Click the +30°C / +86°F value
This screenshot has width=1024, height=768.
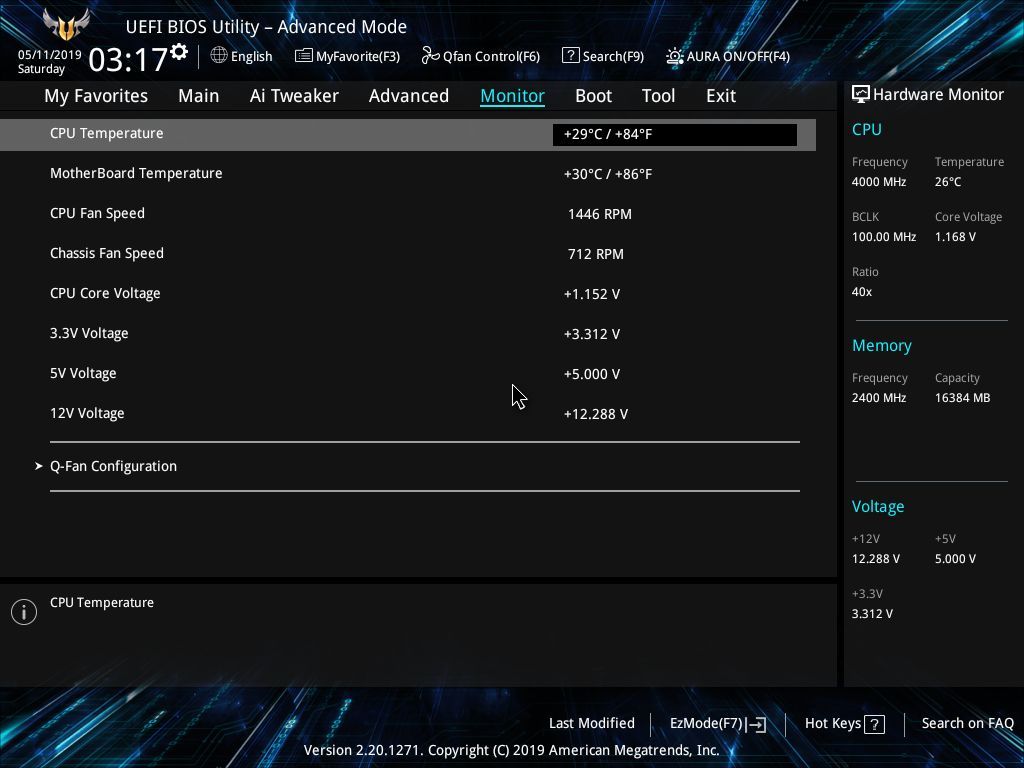coord(607,174)
